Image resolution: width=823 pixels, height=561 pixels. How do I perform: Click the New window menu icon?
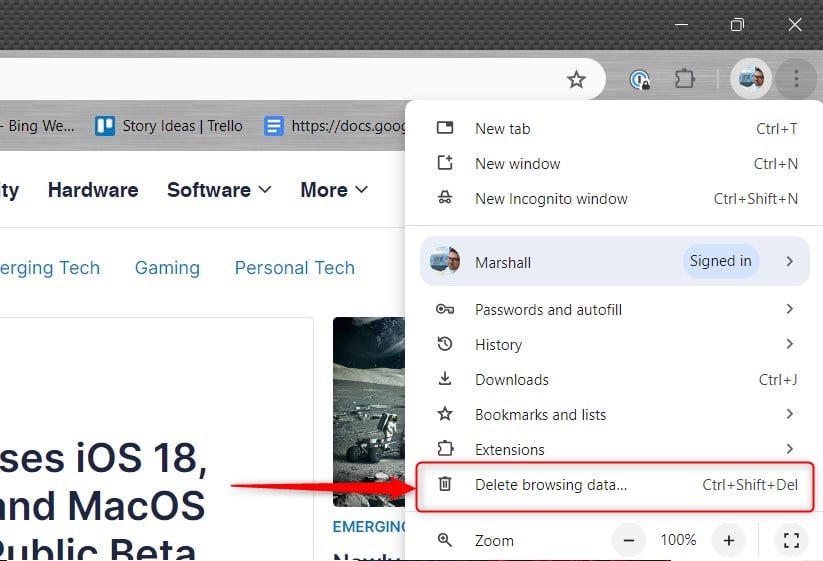[x=445, y=163]
